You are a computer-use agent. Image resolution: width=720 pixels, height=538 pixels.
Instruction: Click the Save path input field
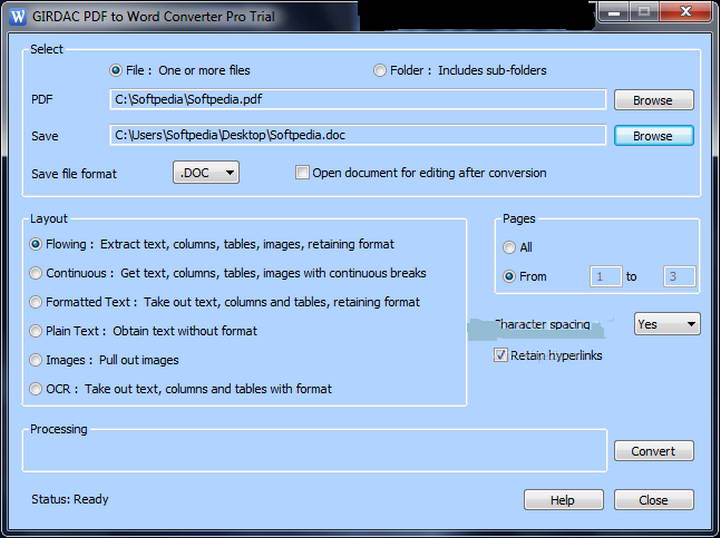coord(358,135)
